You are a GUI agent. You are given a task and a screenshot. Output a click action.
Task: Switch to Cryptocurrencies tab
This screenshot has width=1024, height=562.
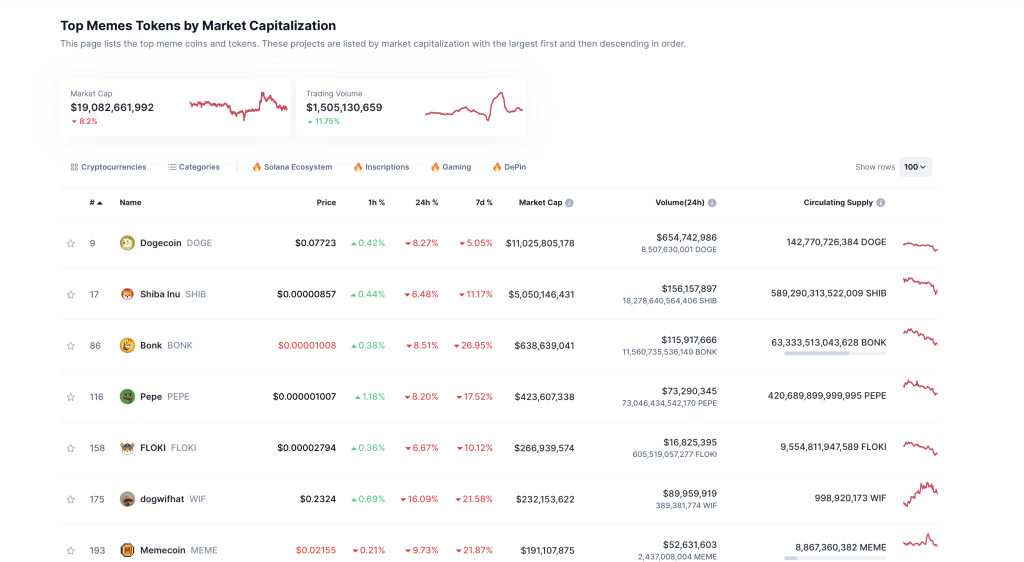[x=108, y=167]
